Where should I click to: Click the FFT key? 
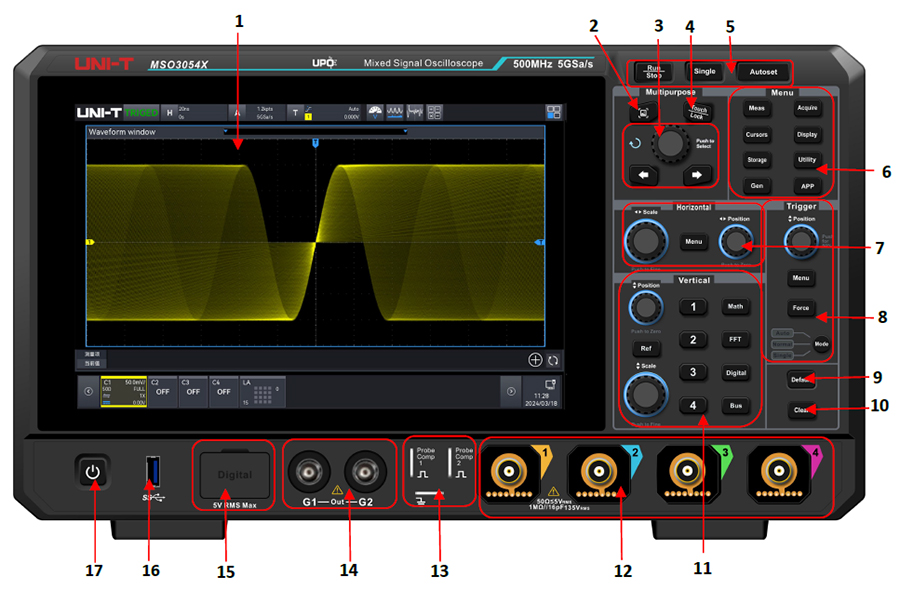735,340
